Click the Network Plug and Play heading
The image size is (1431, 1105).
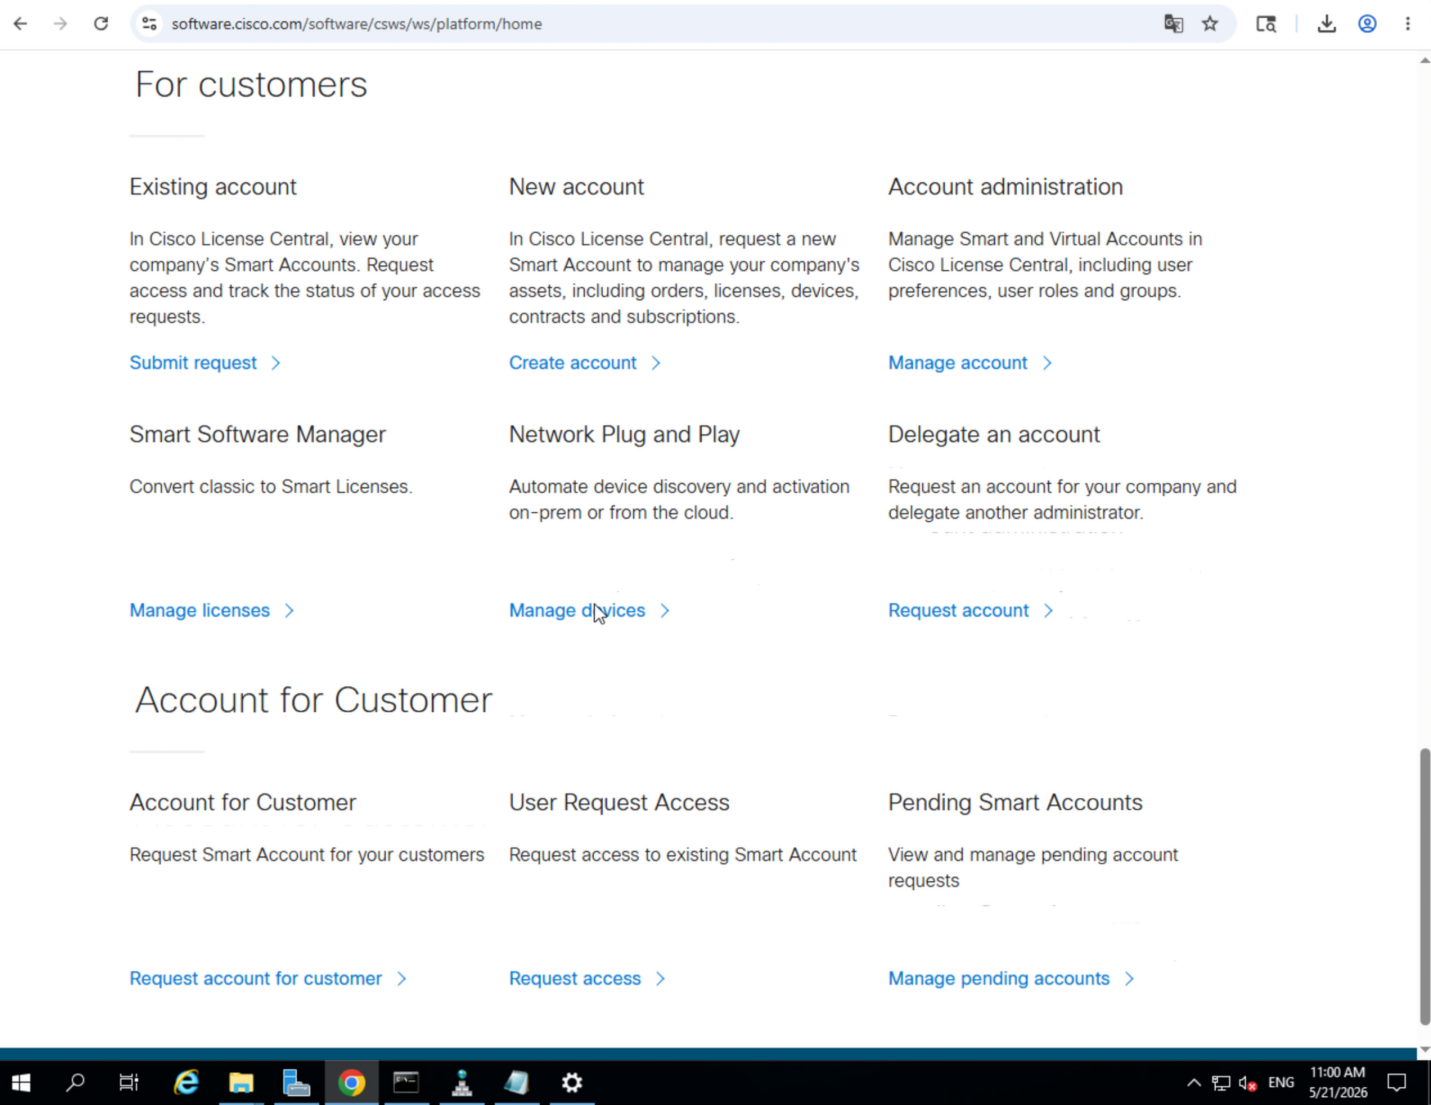click(x=624, y=435)
